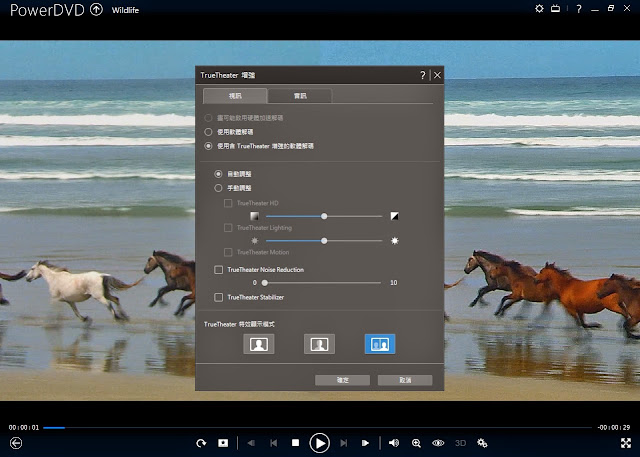Viewport: 640px width, 457px height.
Task: Stop video playback
Action: pyautogui.click(x=296, y=443)
